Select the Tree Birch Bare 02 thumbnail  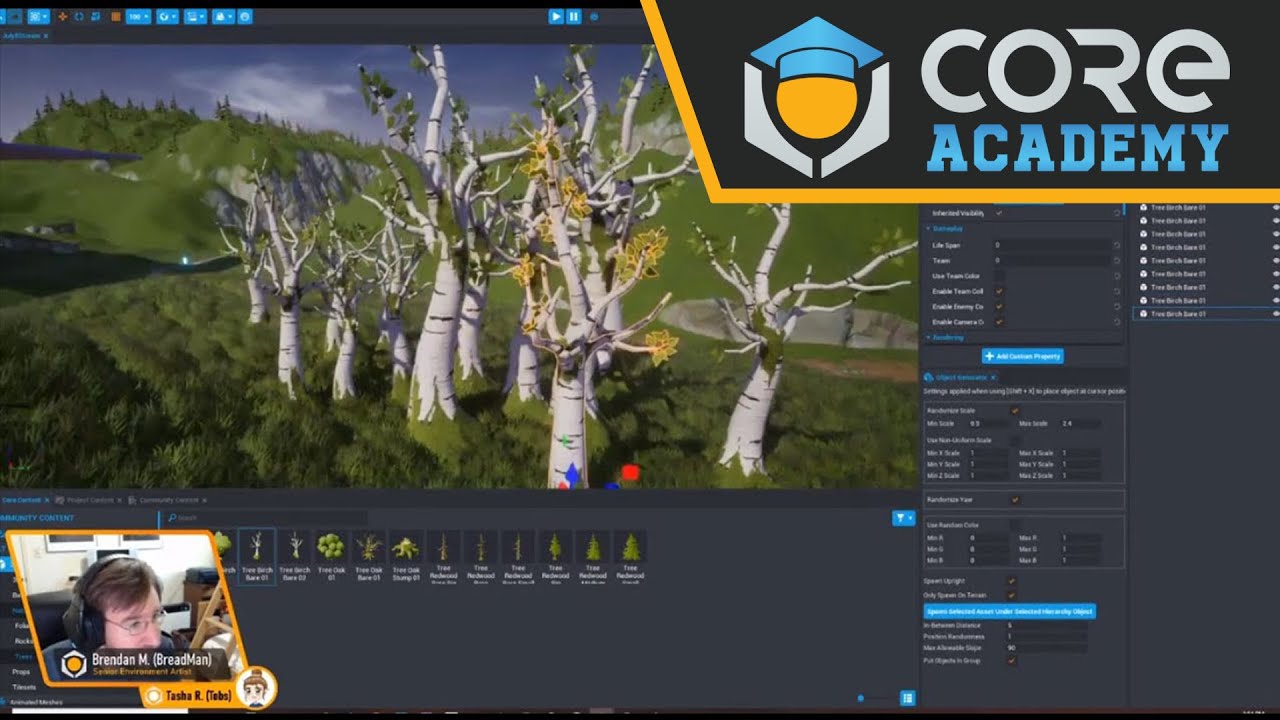pos(295,556)
